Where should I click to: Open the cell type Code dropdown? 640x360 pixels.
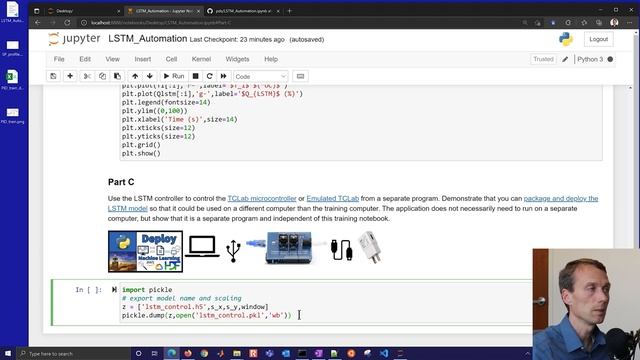tap(260, 76)
